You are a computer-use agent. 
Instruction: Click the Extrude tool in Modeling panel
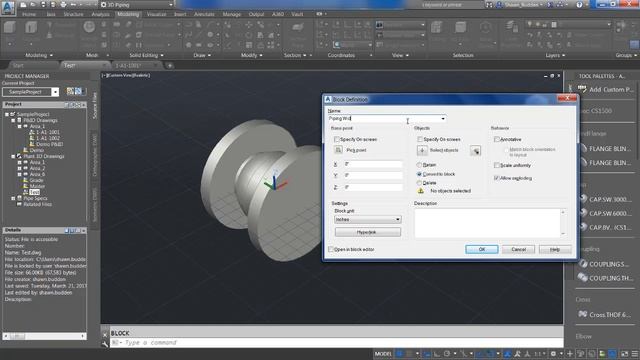pyautogui.click(x=31, y=28)
